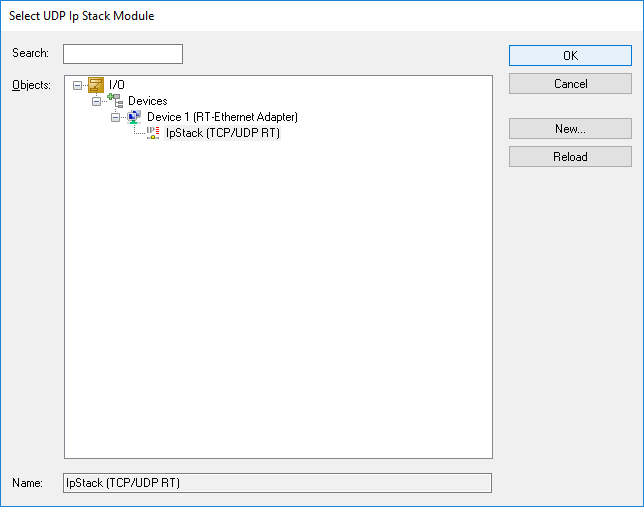
Task: Collapse the Devices tree node
Action: (96, 101)
